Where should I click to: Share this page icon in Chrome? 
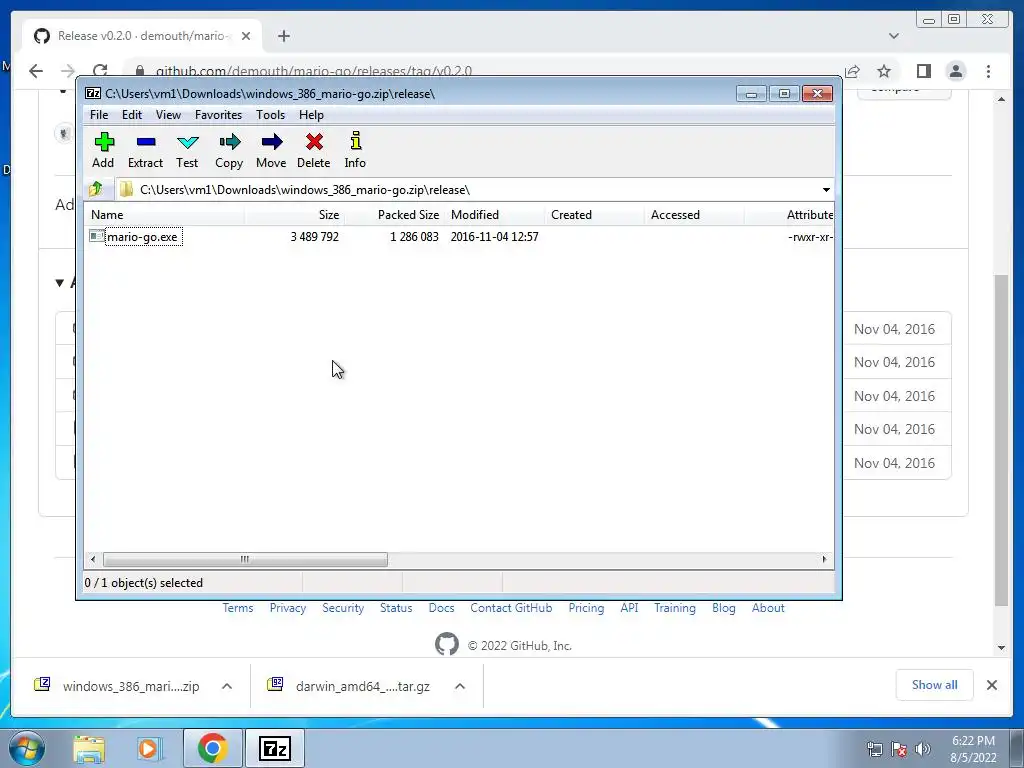(852, 71)
